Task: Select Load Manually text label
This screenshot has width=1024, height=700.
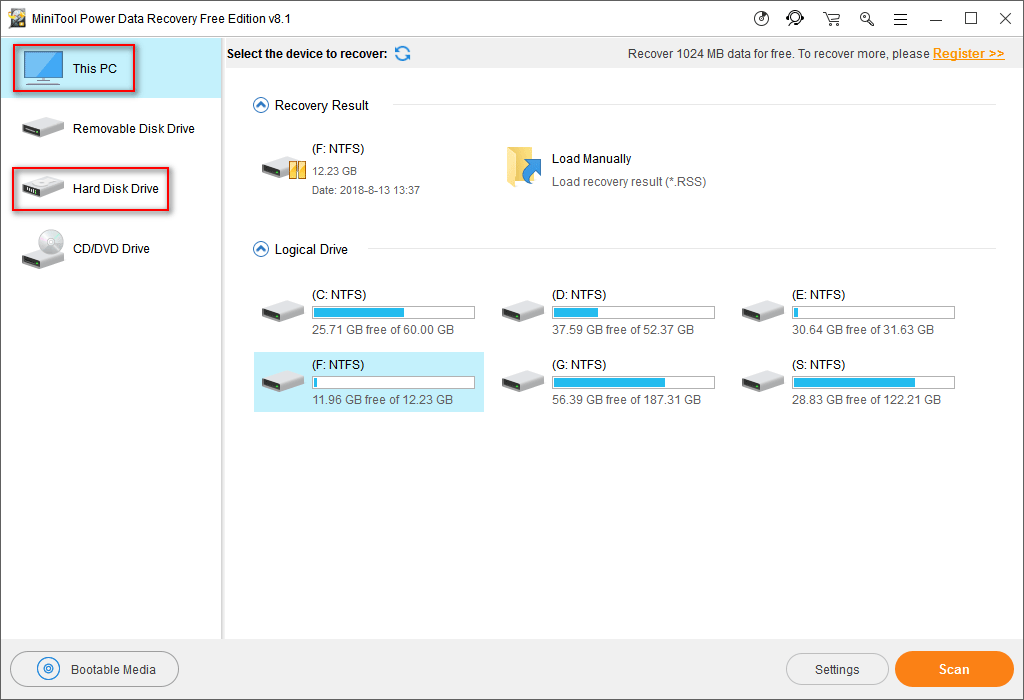Action: click(592, 159)
